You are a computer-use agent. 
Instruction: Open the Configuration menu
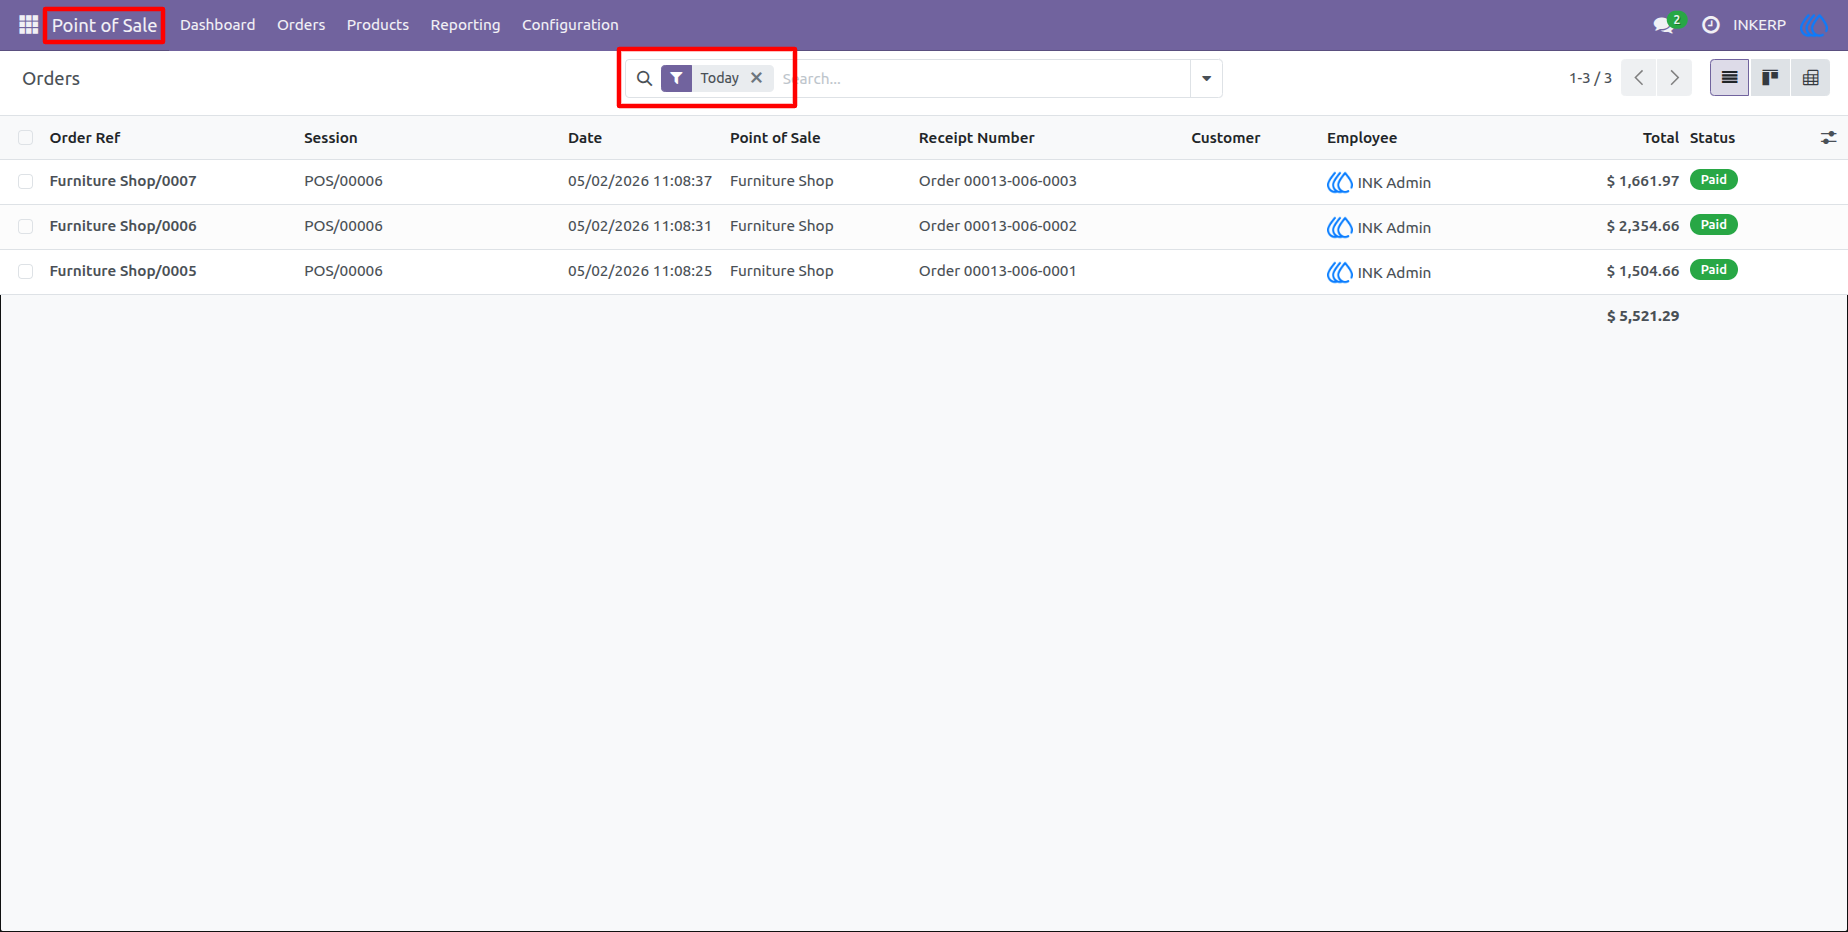click(x=570, y=24)
